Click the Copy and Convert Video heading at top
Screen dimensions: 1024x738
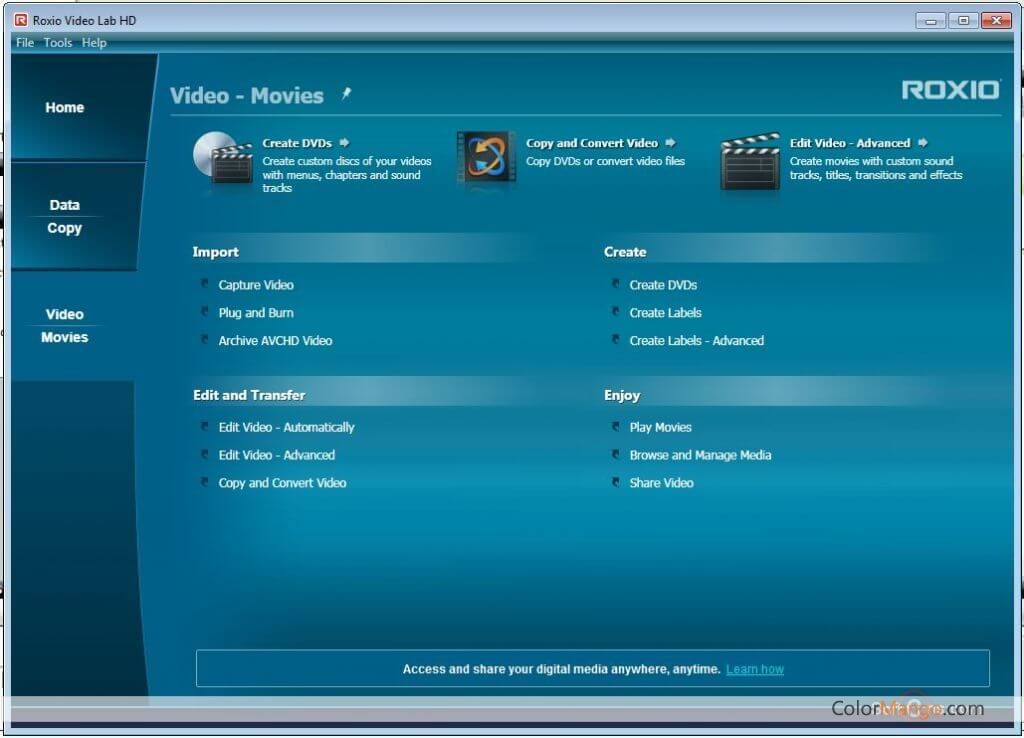(x=592, y=143)
